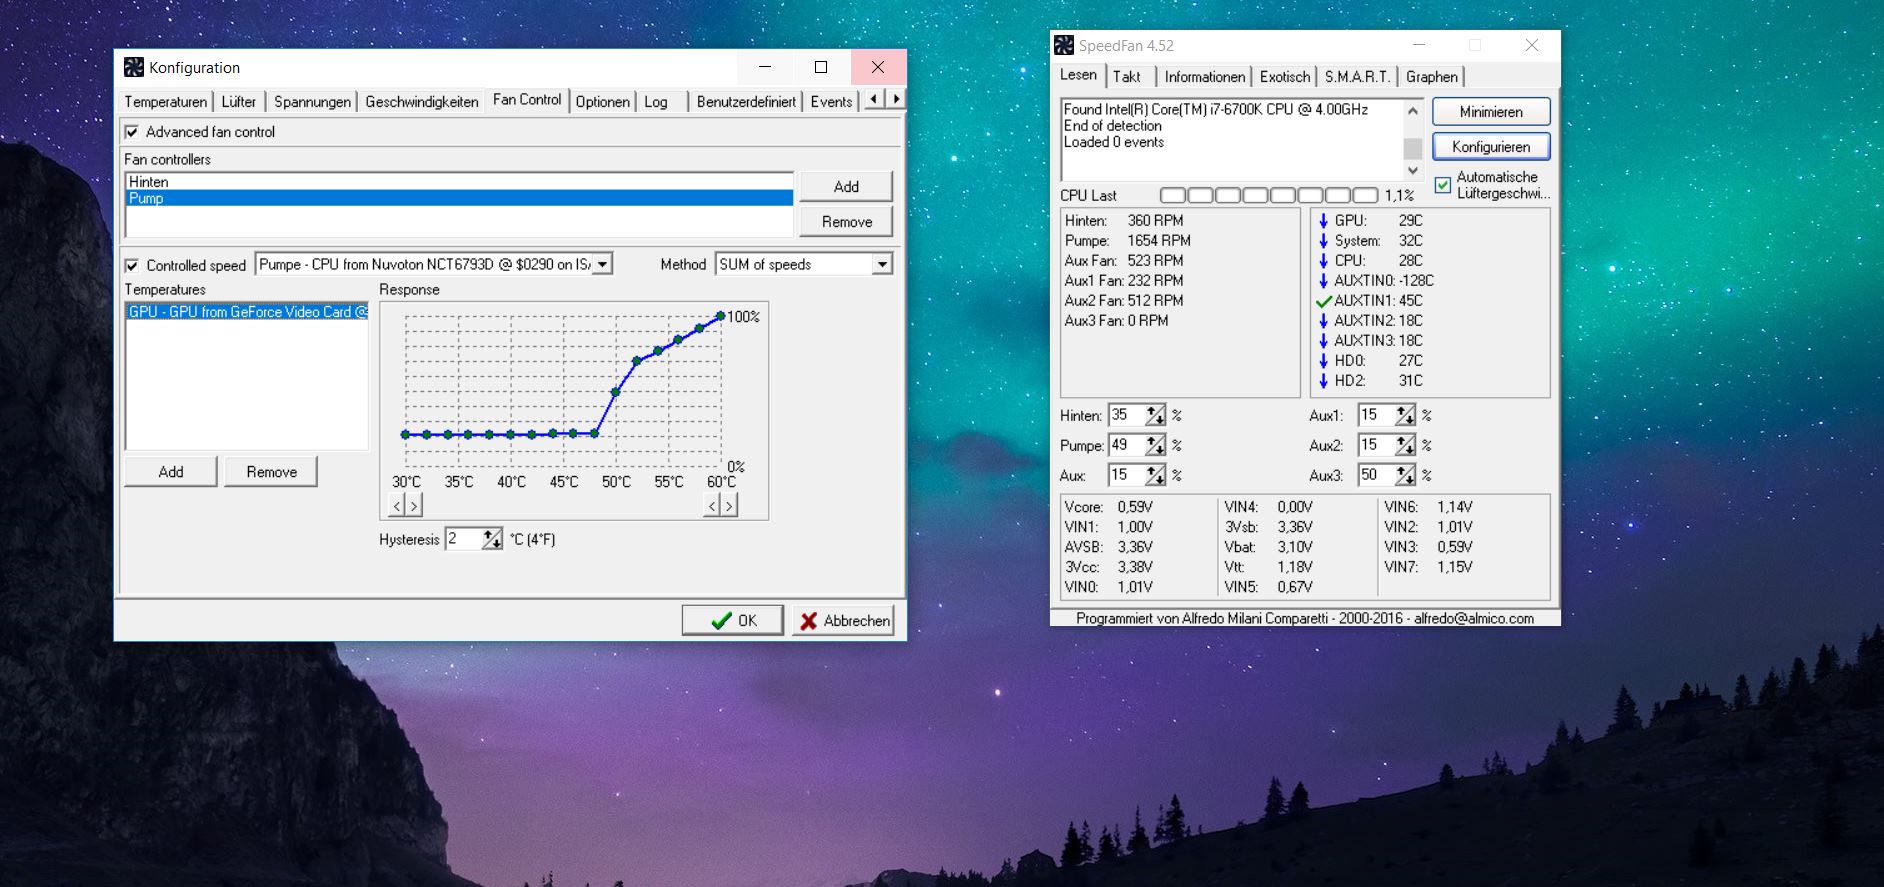Viewport: 1884px width, 887px height.
Task: Click Remove temperature button
Action: tap(271, 471)
